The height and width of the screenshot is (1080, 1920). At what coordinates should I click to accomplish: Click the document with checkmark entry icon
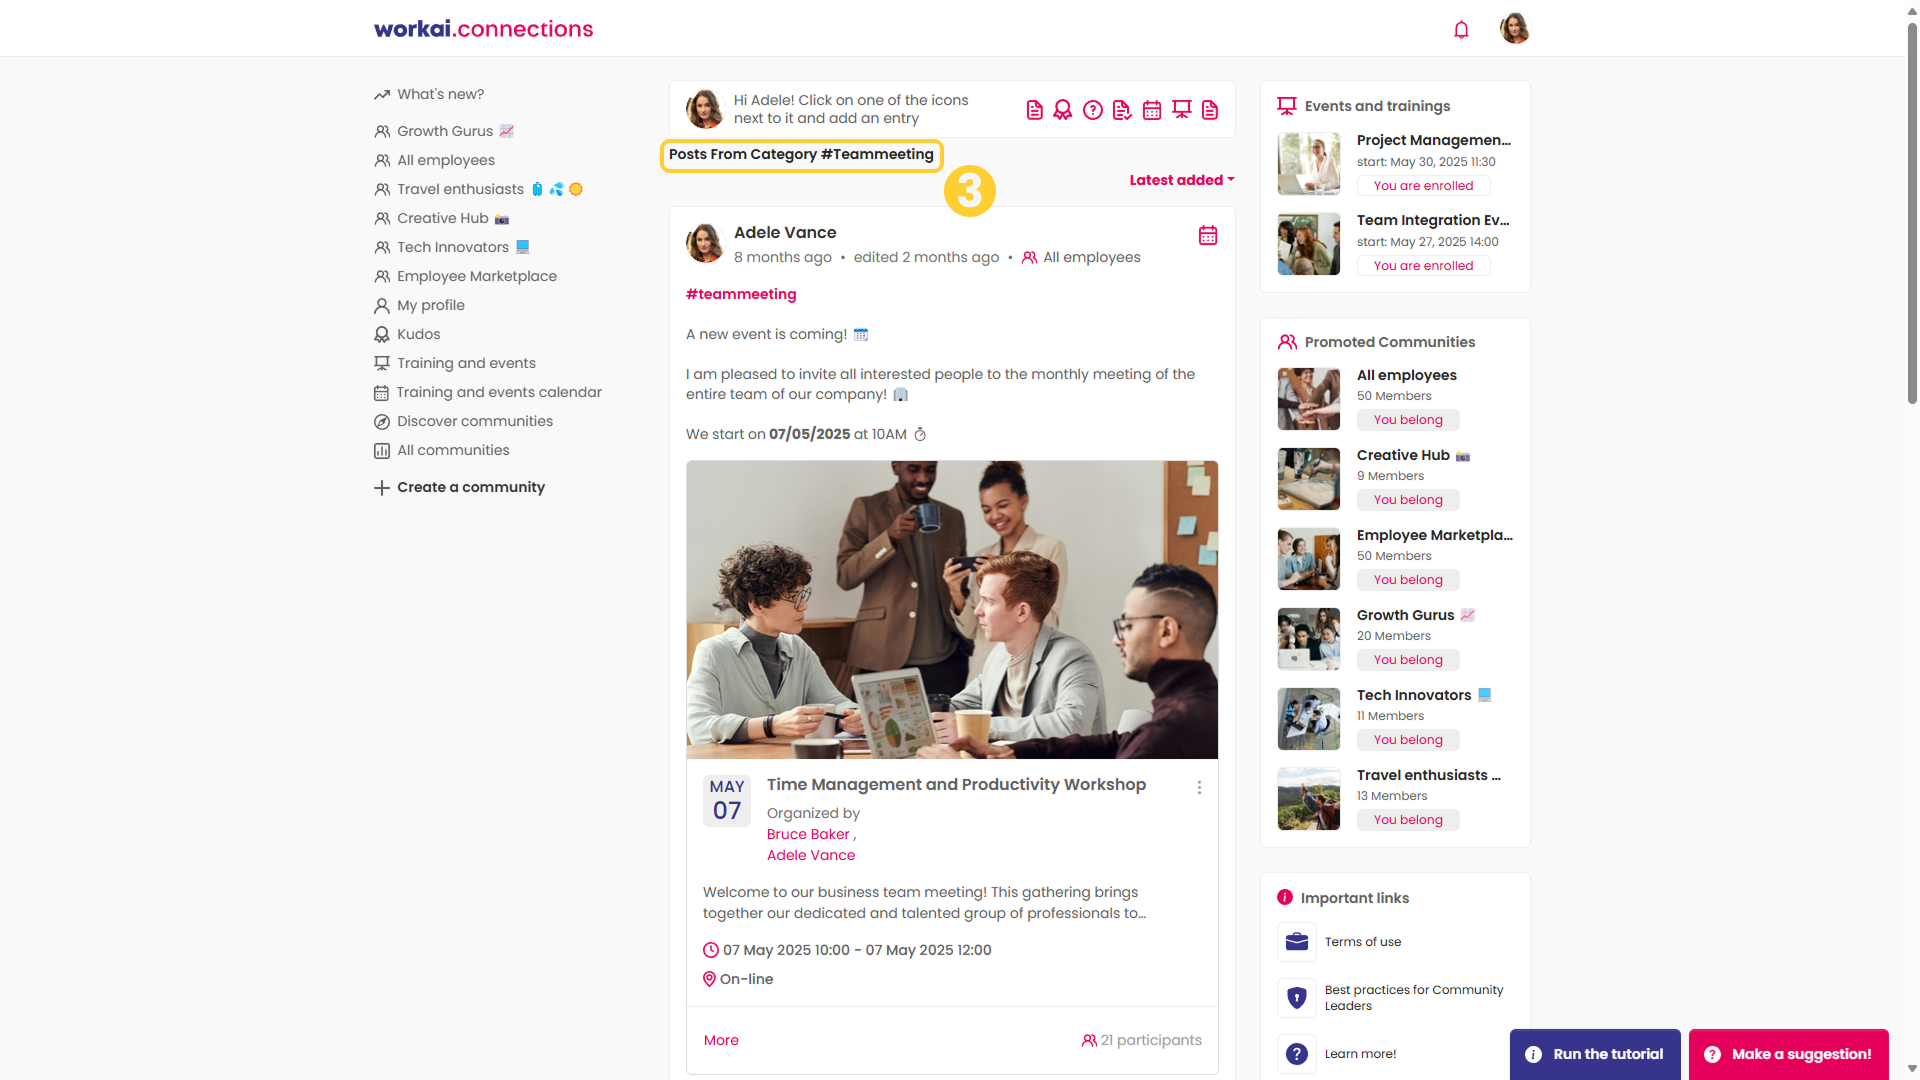pyautogui.click(x=1122, y=110)
